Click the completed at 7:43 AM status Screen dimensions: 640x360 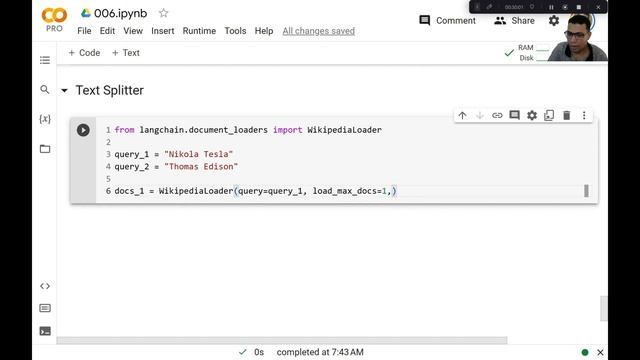tap(320, 352)
